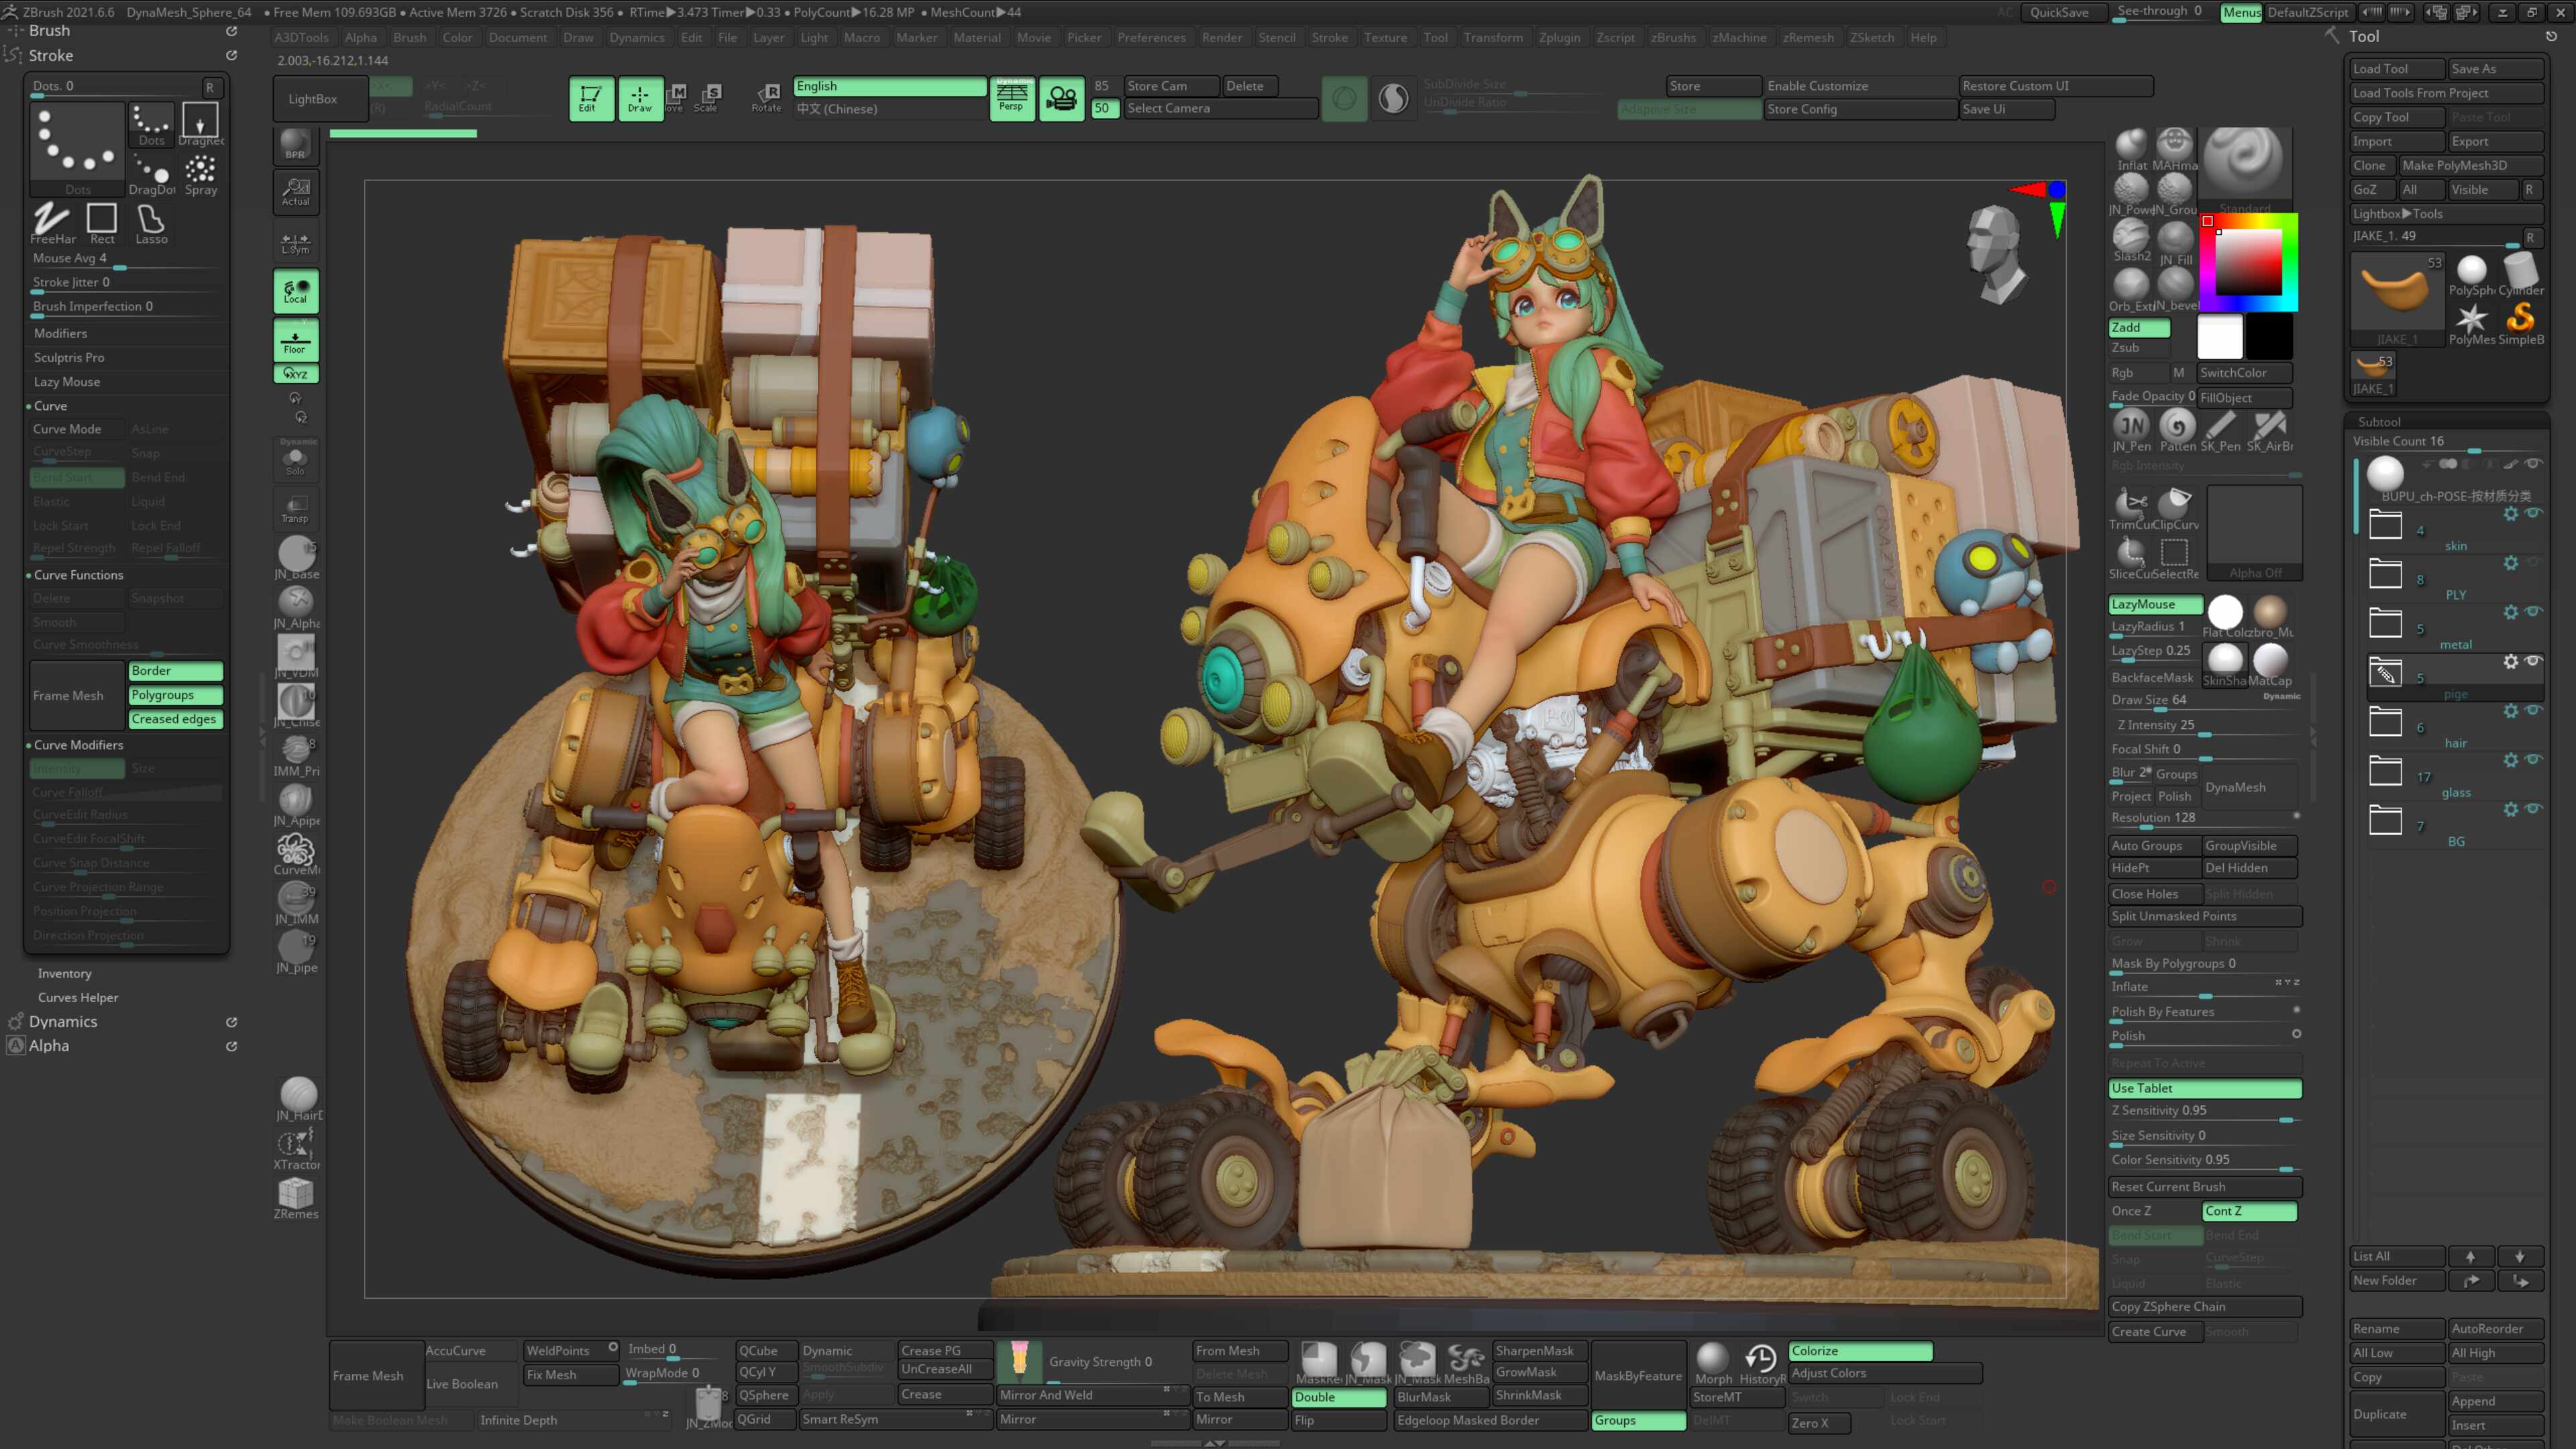
Task: Click the Persp perspective icon
Action: tap(1012, 98)
